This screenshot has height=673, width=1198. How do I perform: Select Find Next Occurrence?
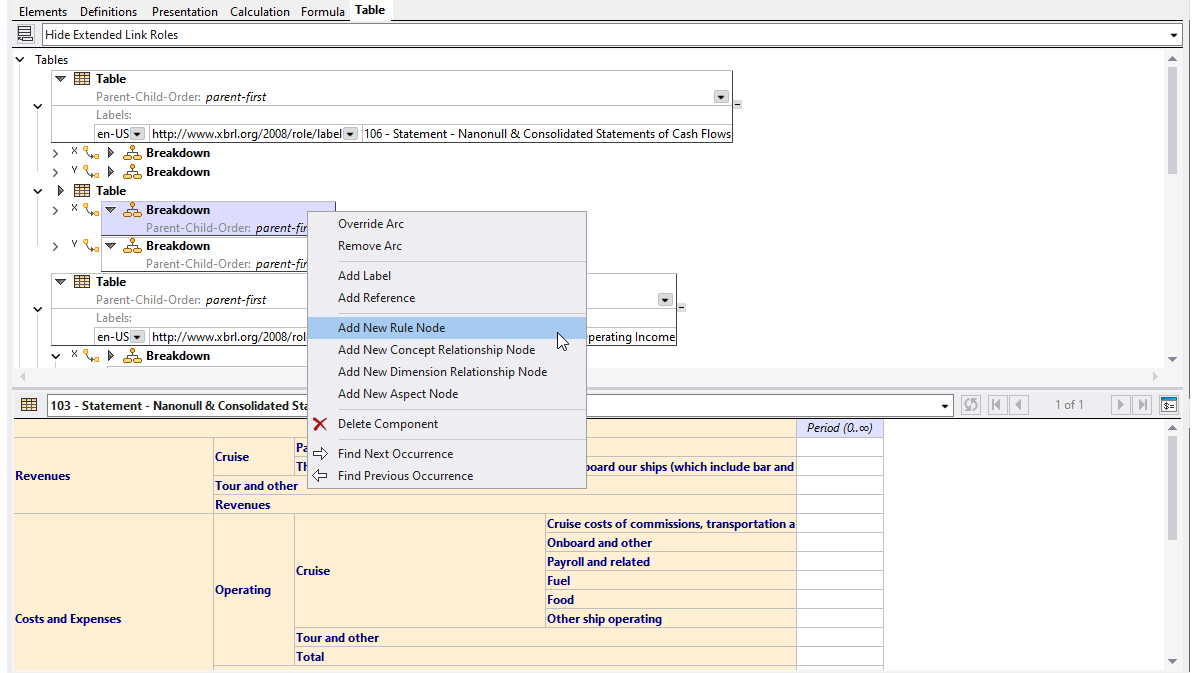tap(393, 453)
